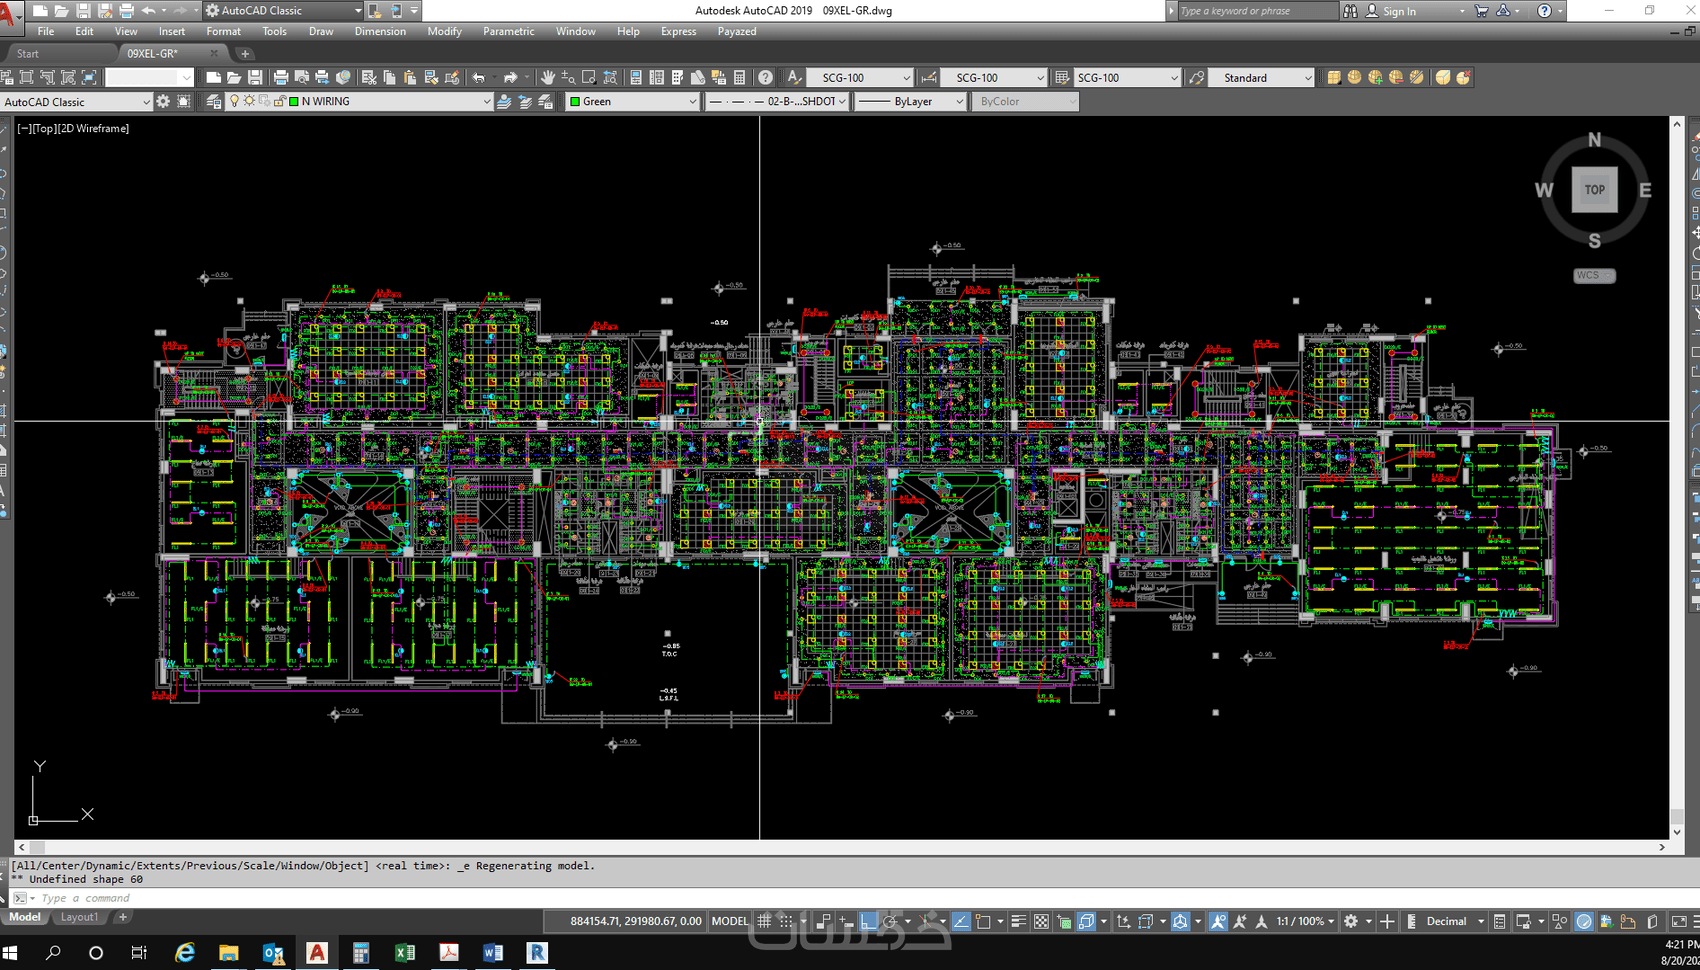Toggle the drawing grid display
The image size is (1700, 970).
coord(764,921)
